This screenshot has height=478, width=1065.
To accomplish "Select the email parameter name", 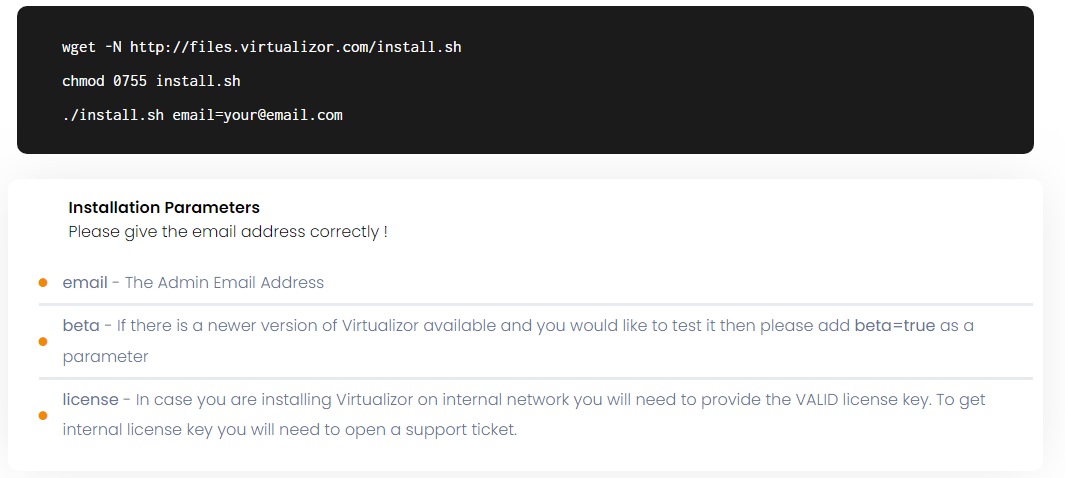I will 85,282.
